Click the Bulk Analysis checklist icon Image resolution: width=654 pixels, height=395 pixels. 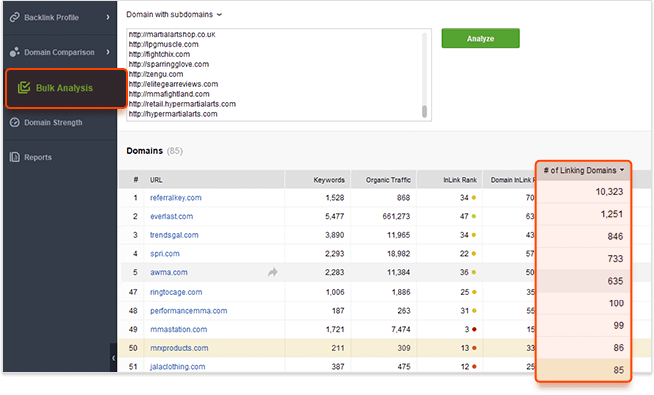[x=24, y=88]
